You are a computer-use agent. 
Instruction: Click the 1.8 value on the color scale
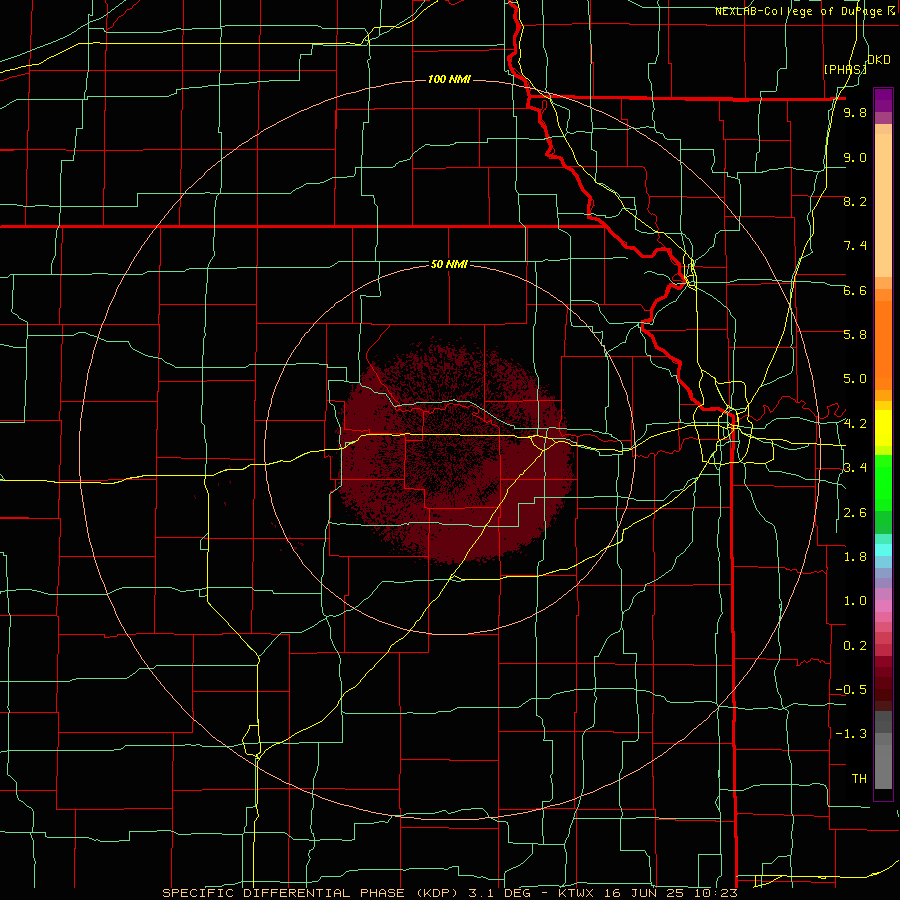click(855, 557)
